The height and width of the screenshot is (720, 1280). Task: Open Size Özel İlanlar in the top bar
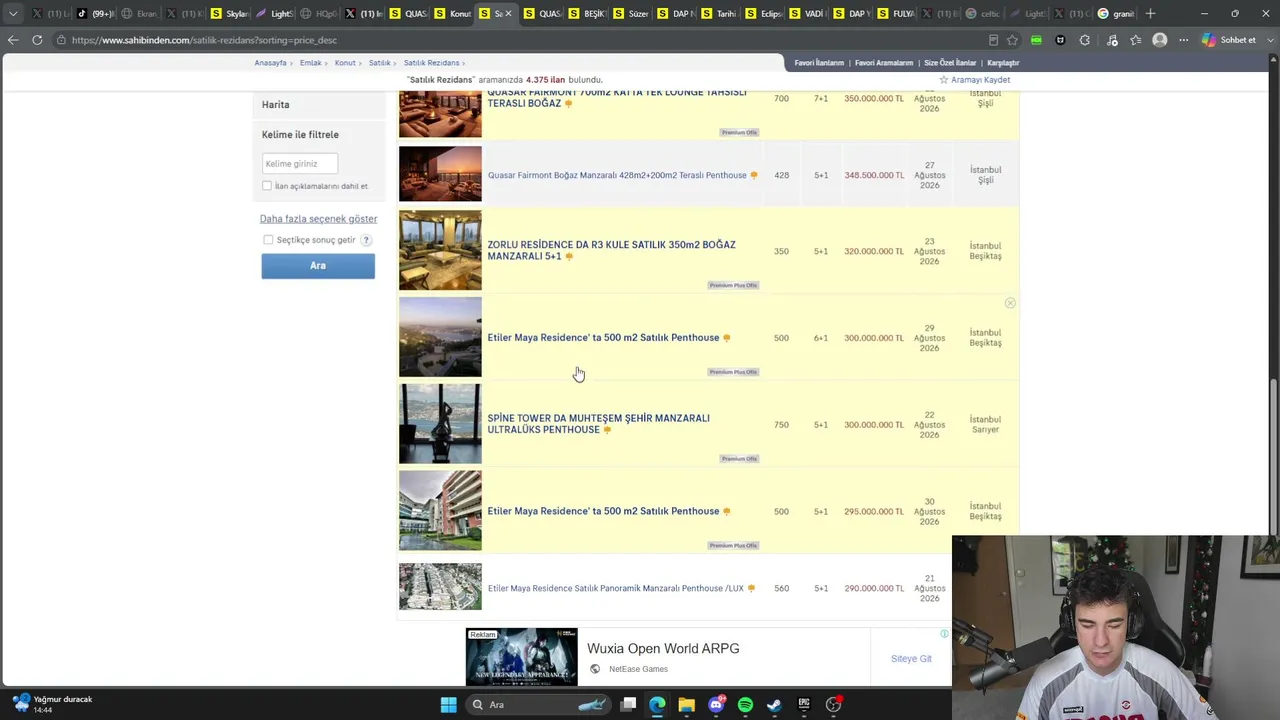[x=950, y=63]
